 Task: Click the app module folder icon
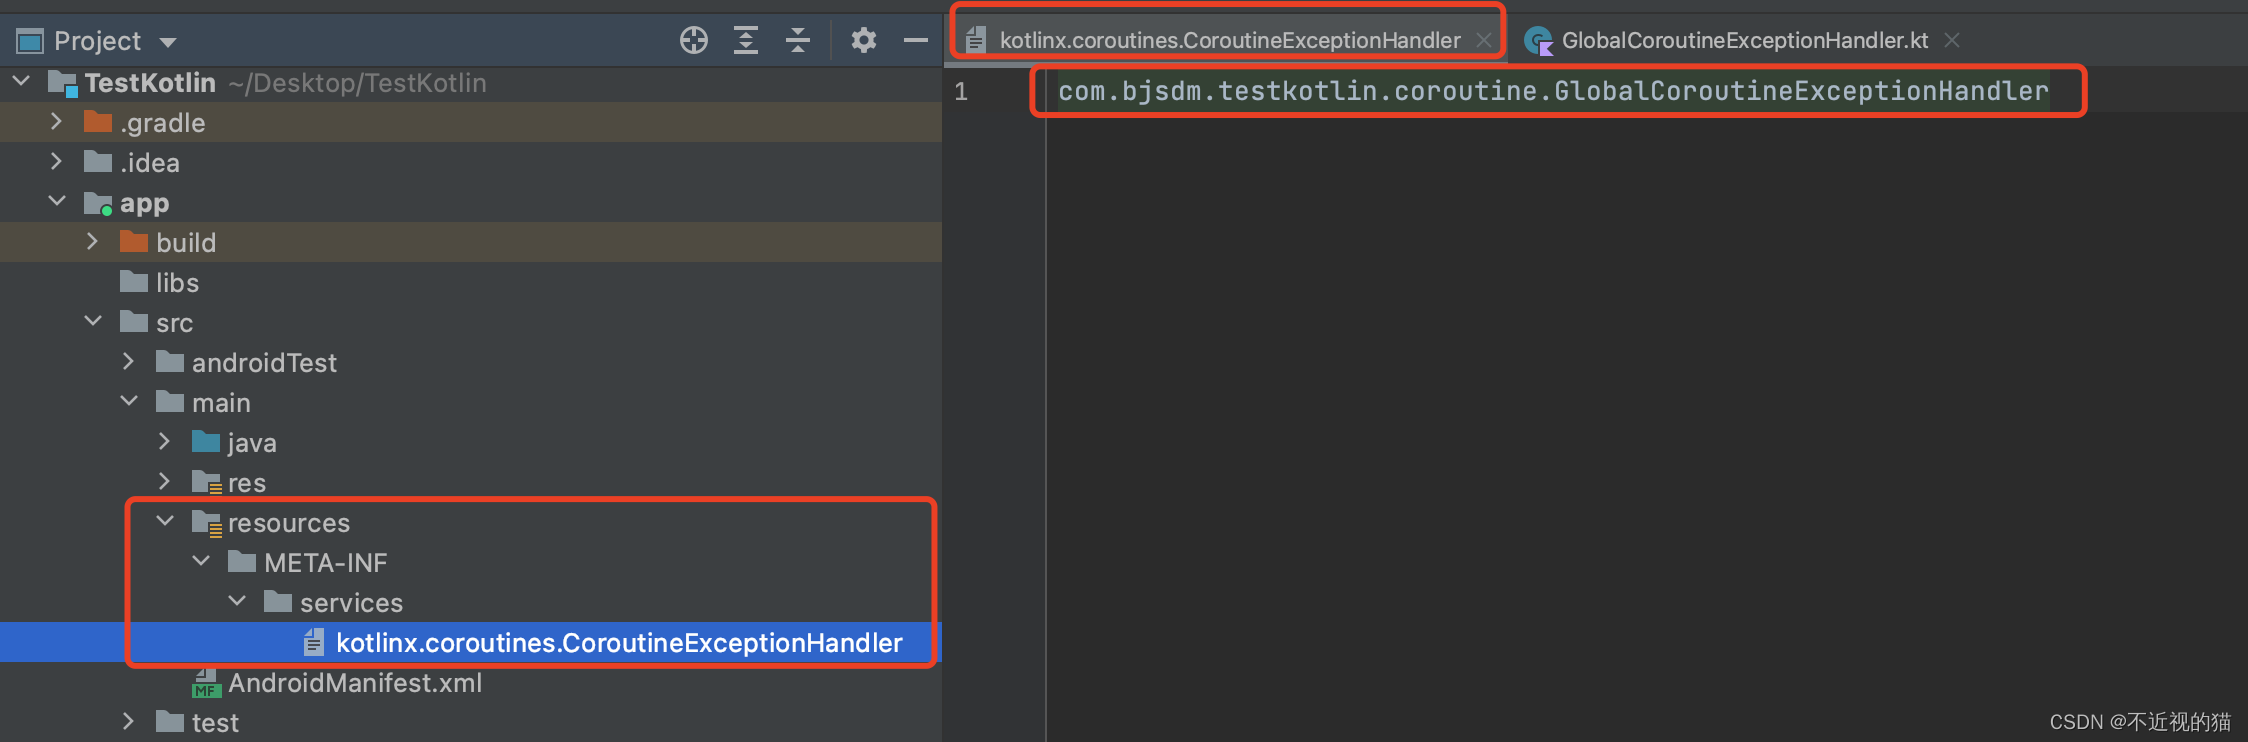[x=98, y=203]
